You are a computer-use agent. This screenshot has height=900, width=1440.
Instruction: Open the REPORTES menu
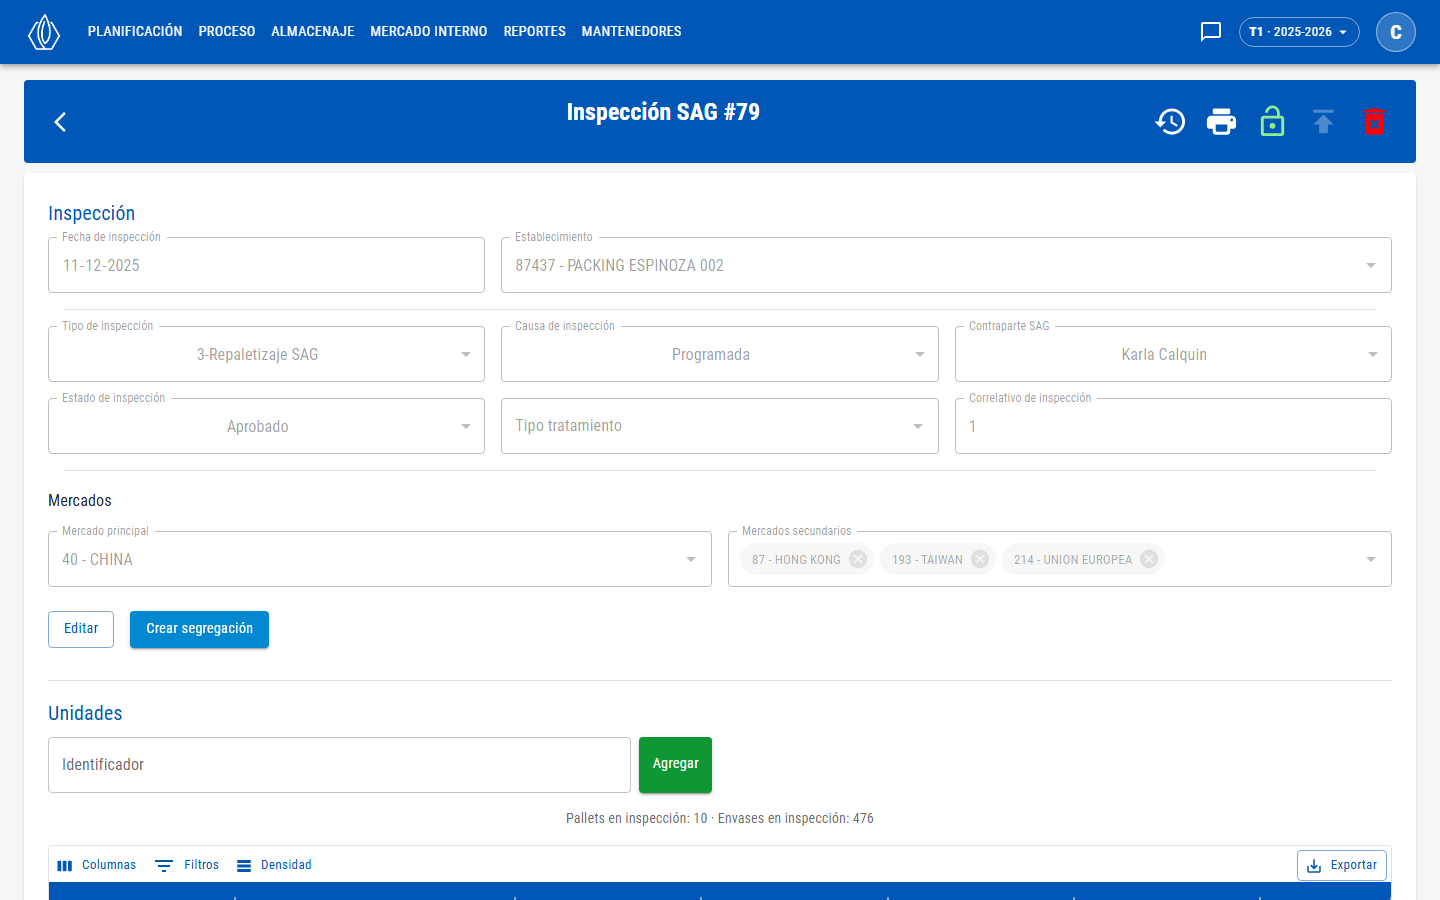(535, 32)
